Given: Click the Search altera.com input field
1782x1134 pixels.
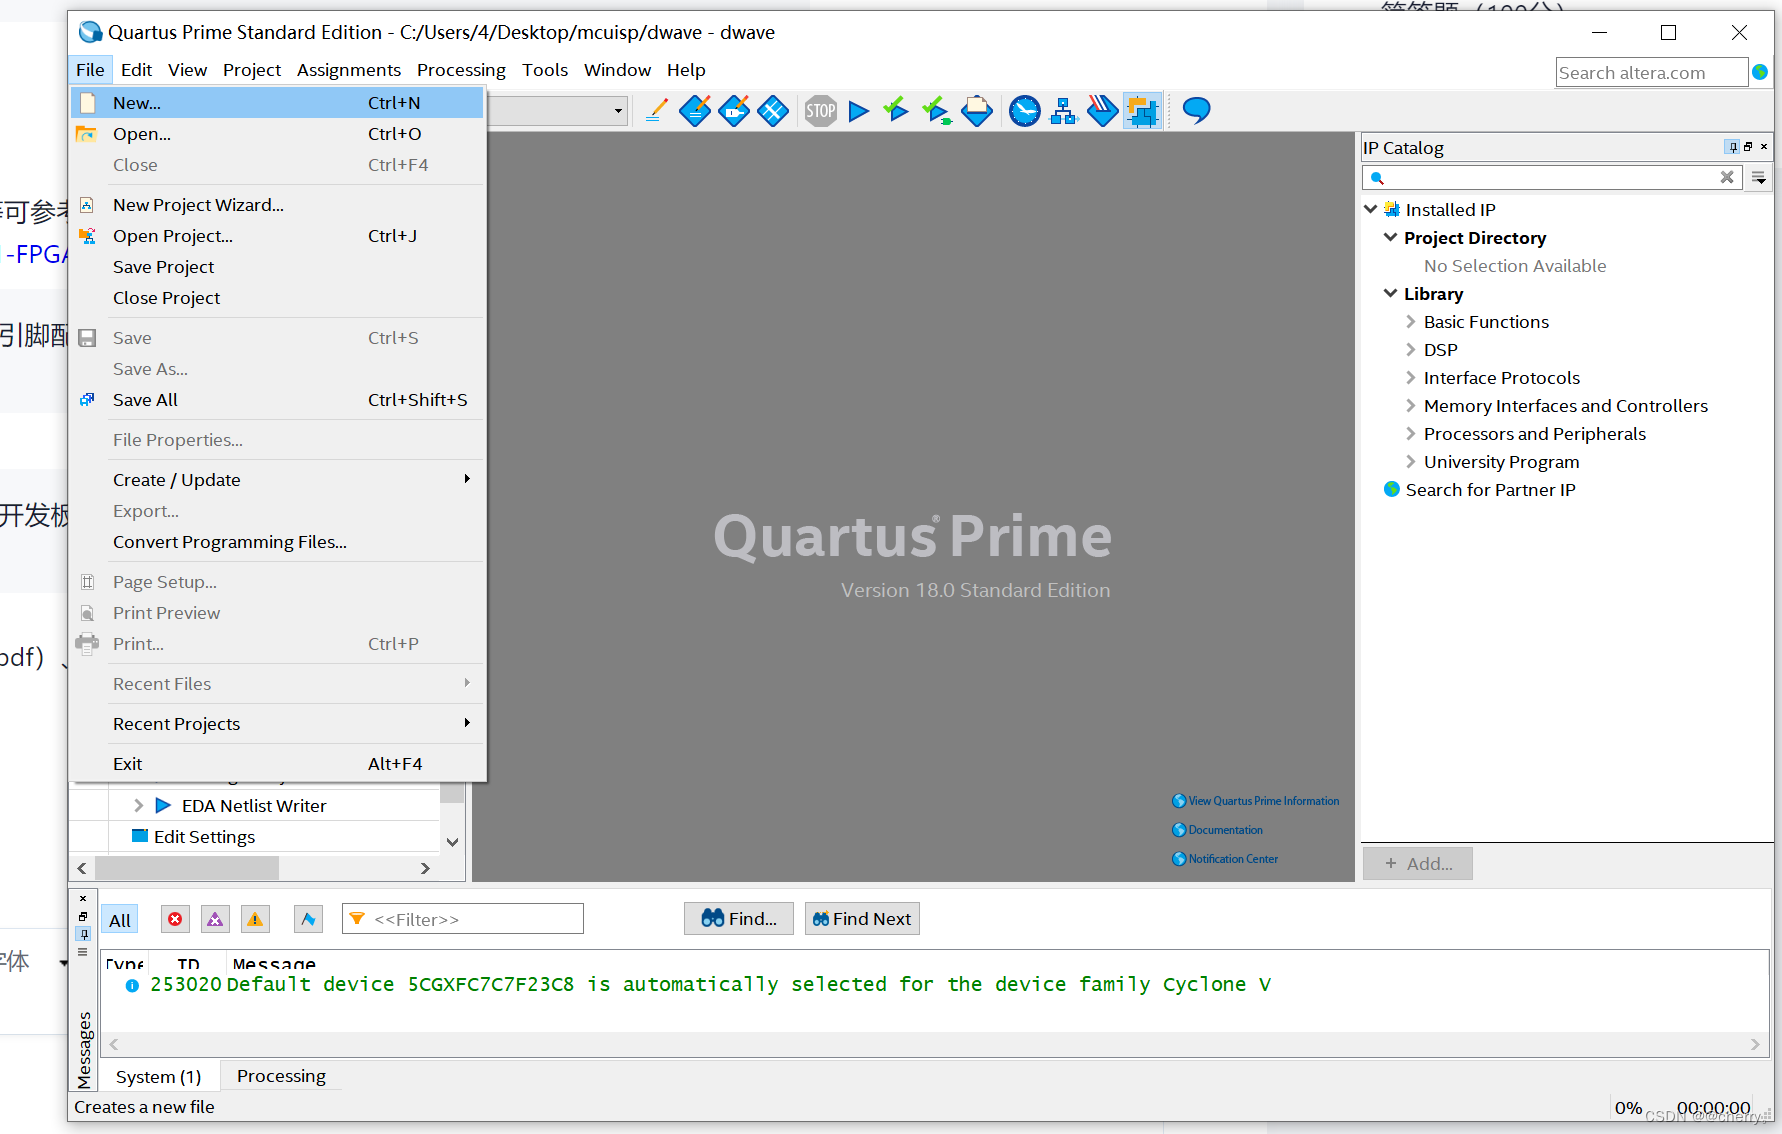Looking at the screenshot, I should 1652,72.
